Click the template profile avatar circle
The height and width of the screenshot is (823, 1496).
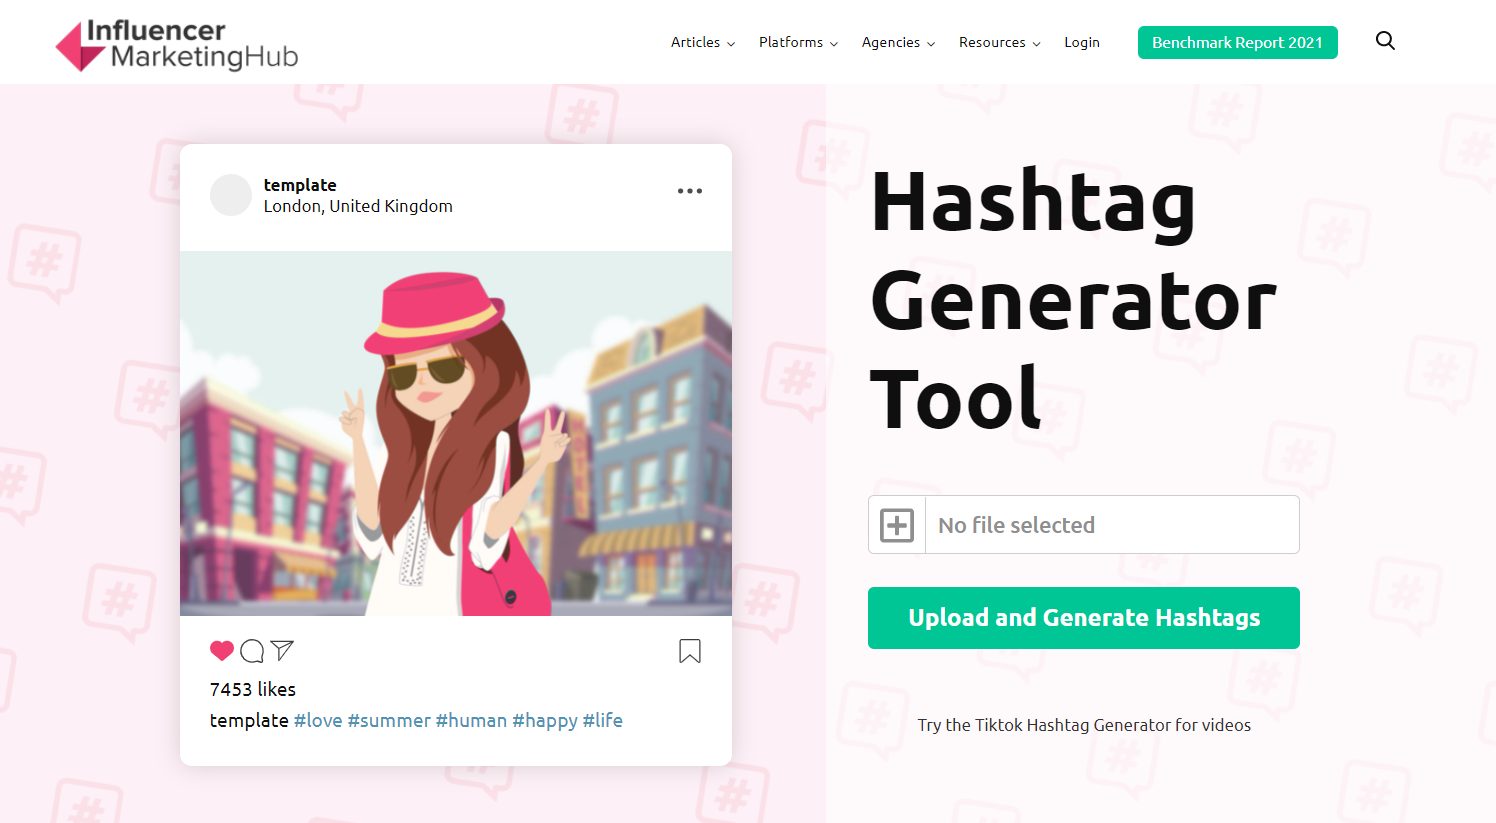pos(231,195)
